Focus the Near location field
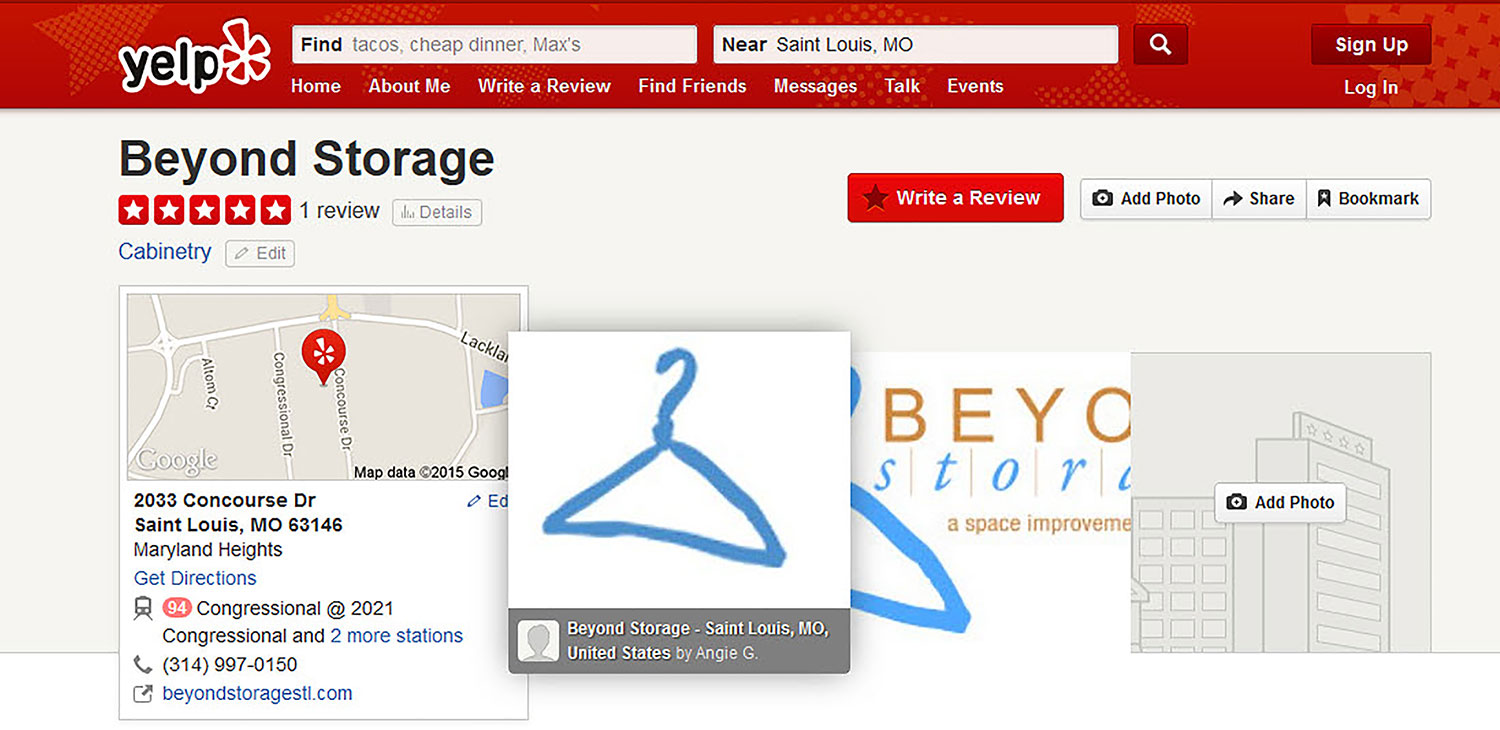Viewport: 1500px width, 730px height. pyautogui.click(x=915, y=44)
